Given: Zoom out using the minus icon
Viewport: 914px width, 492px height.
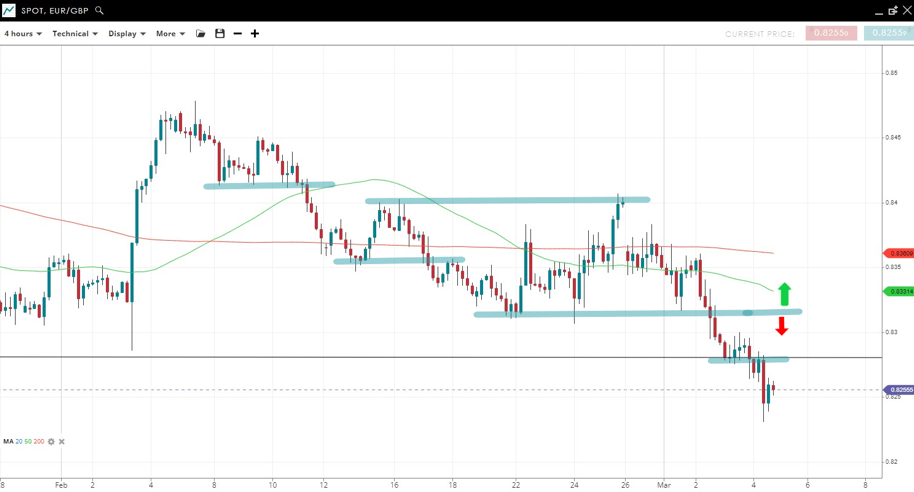Looking at the screenshot, I should 238,34.
